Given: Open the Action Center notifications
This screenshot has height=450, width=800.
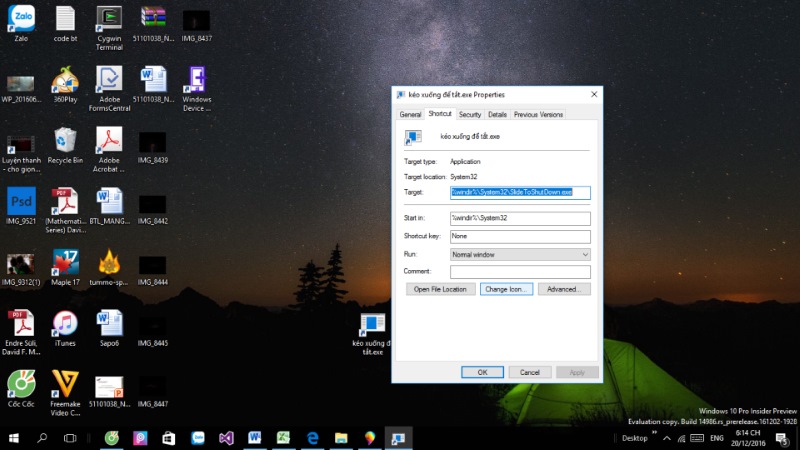Looking at the screenshot, I should [x=782, y=438].
